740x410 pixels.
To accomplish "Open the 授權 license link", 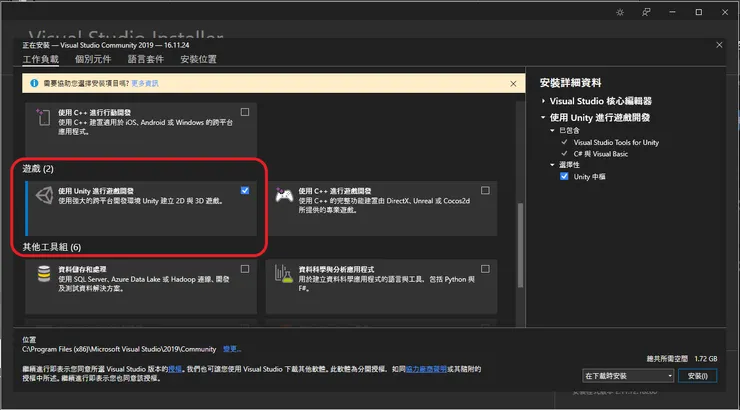I will 175,369.
